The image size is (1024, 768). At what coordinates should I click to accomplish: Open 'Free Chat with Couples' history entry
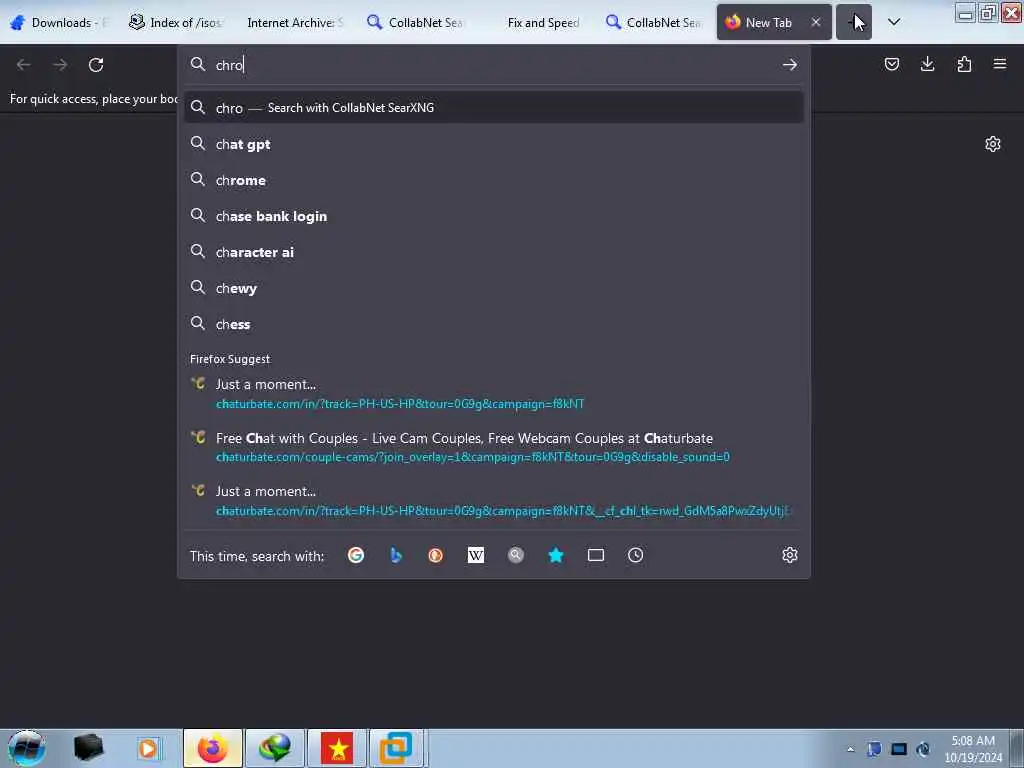(494, 447)
